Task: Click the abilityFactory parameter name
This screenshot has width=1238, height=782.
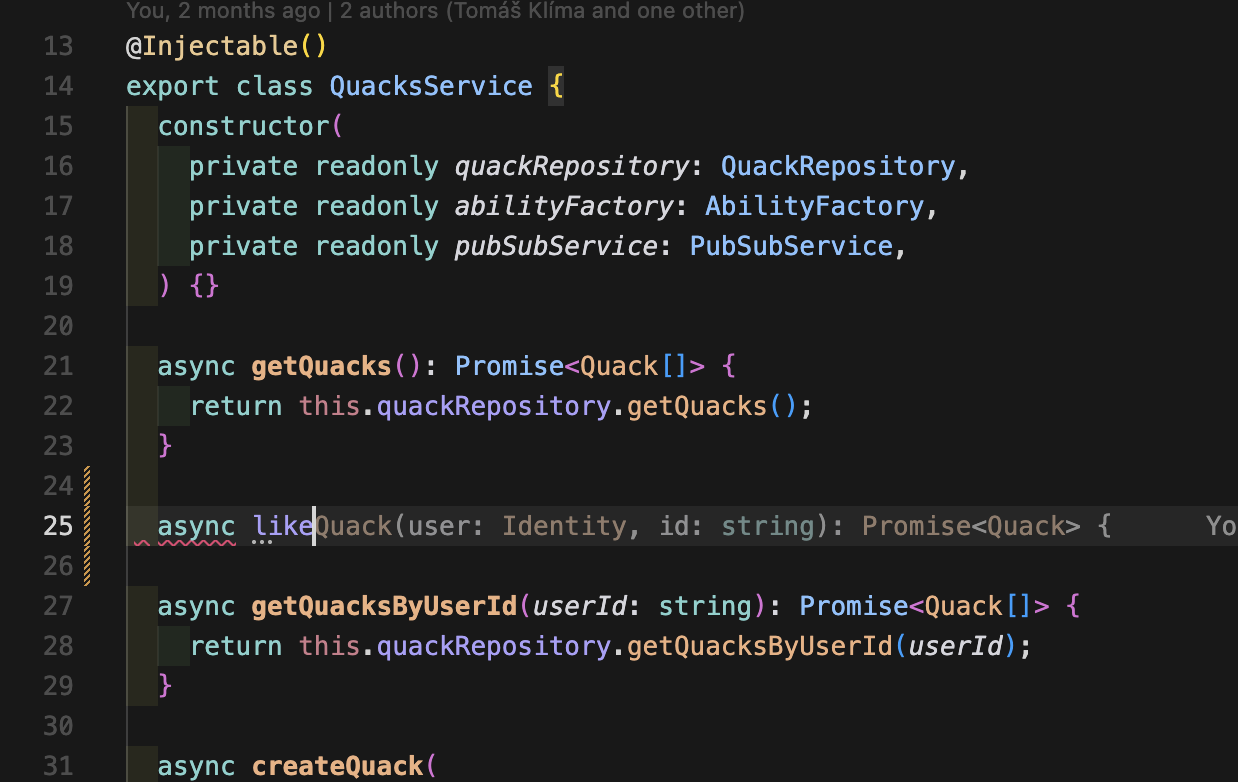Action: [564, 206]
